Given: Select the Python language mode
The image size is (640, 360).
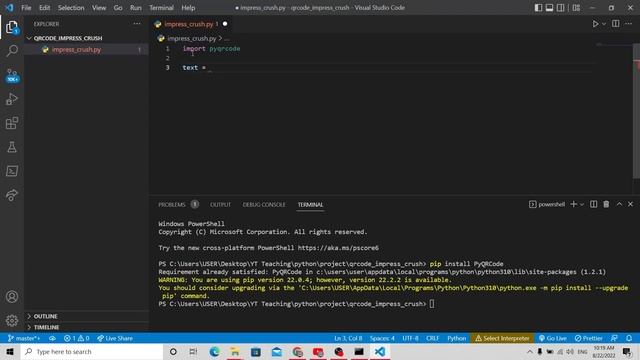Looking at the screenshot, I should click(456, 338).
